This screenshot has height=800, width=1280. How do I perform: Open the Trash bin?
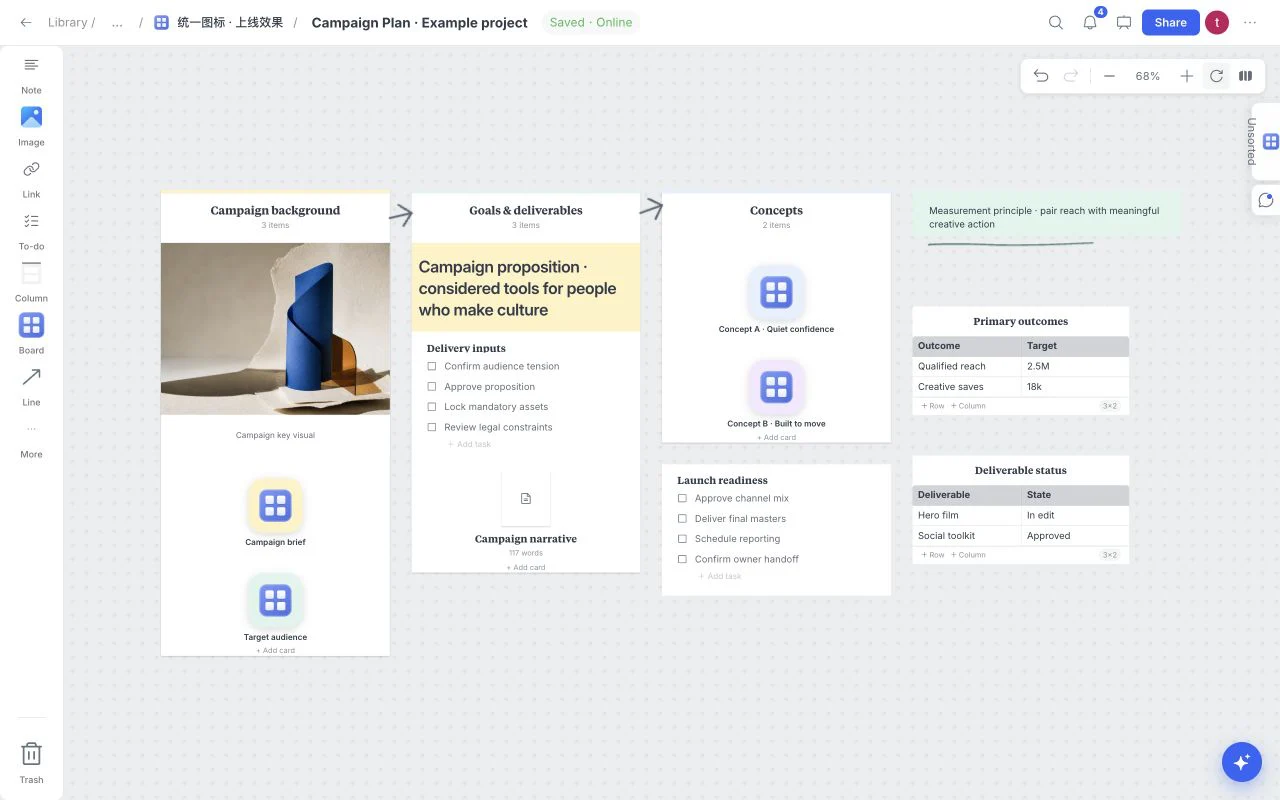tap(31, 762)
